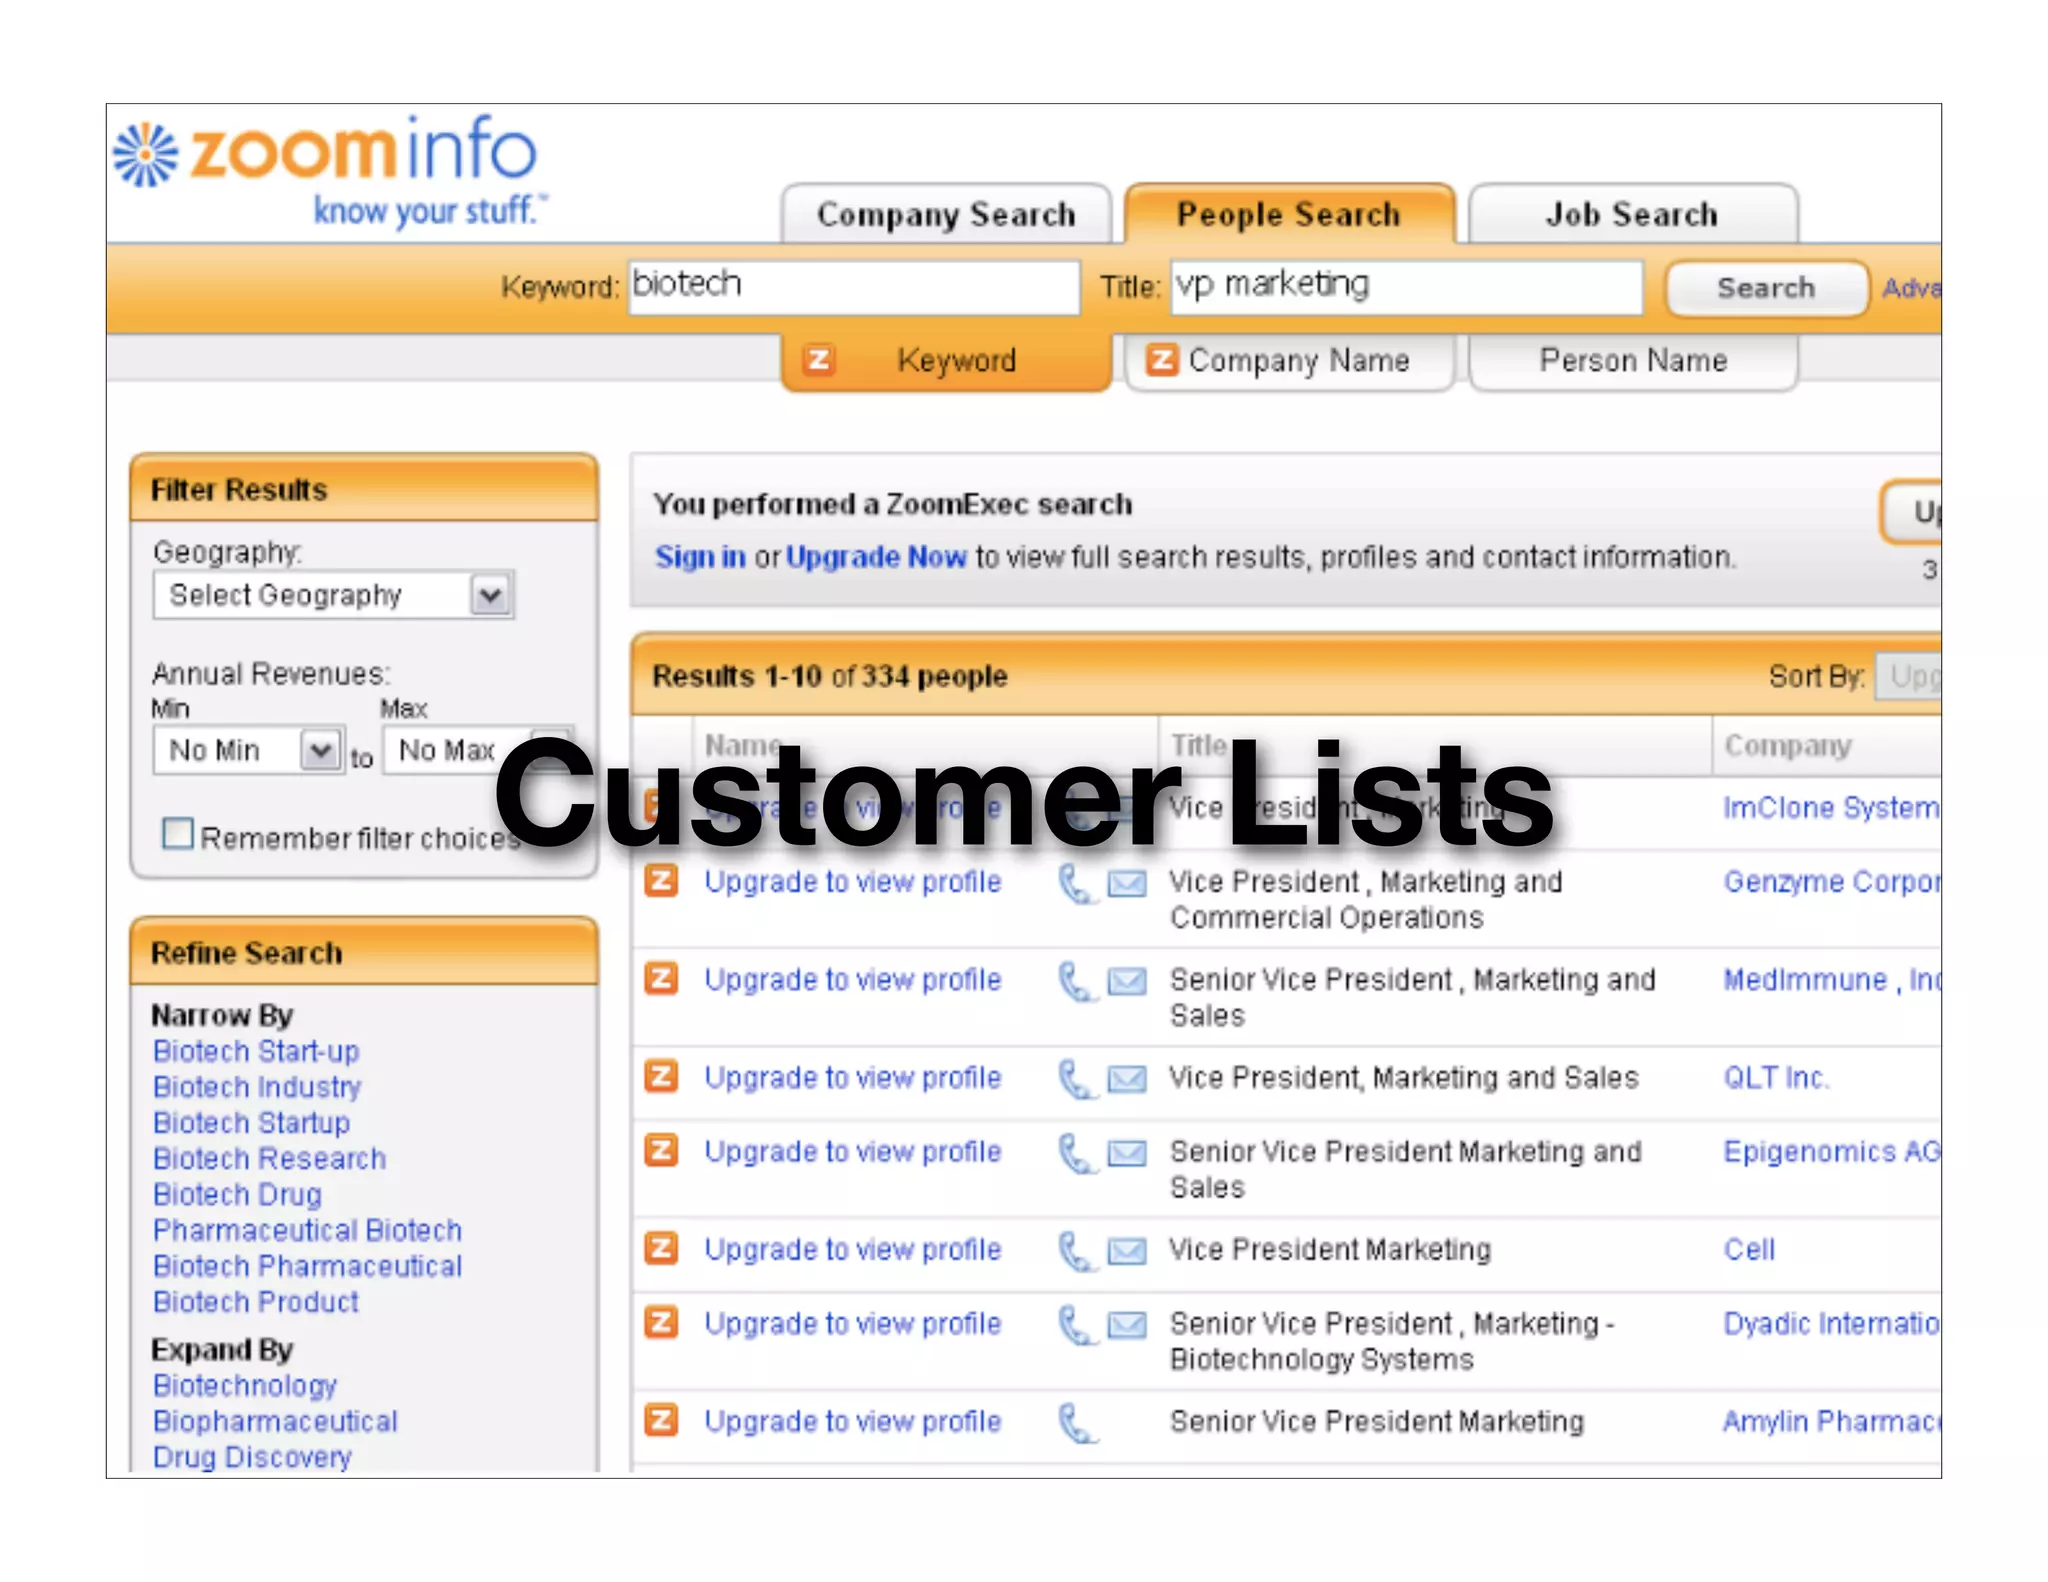This screenshot has height=1582, width=2048.
Task: Click email icon in Dyadic International row
Action: click(x=1127, y=1325)
